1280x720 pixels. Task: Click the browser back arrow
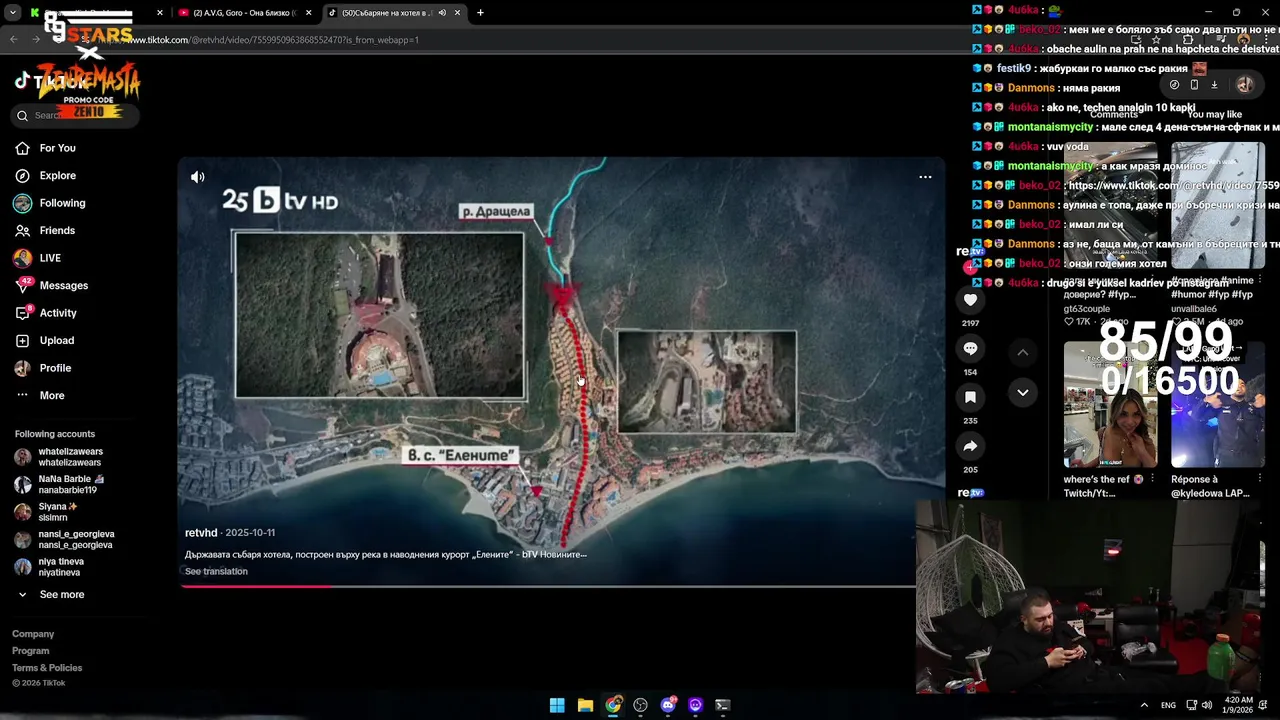[13, 40]
